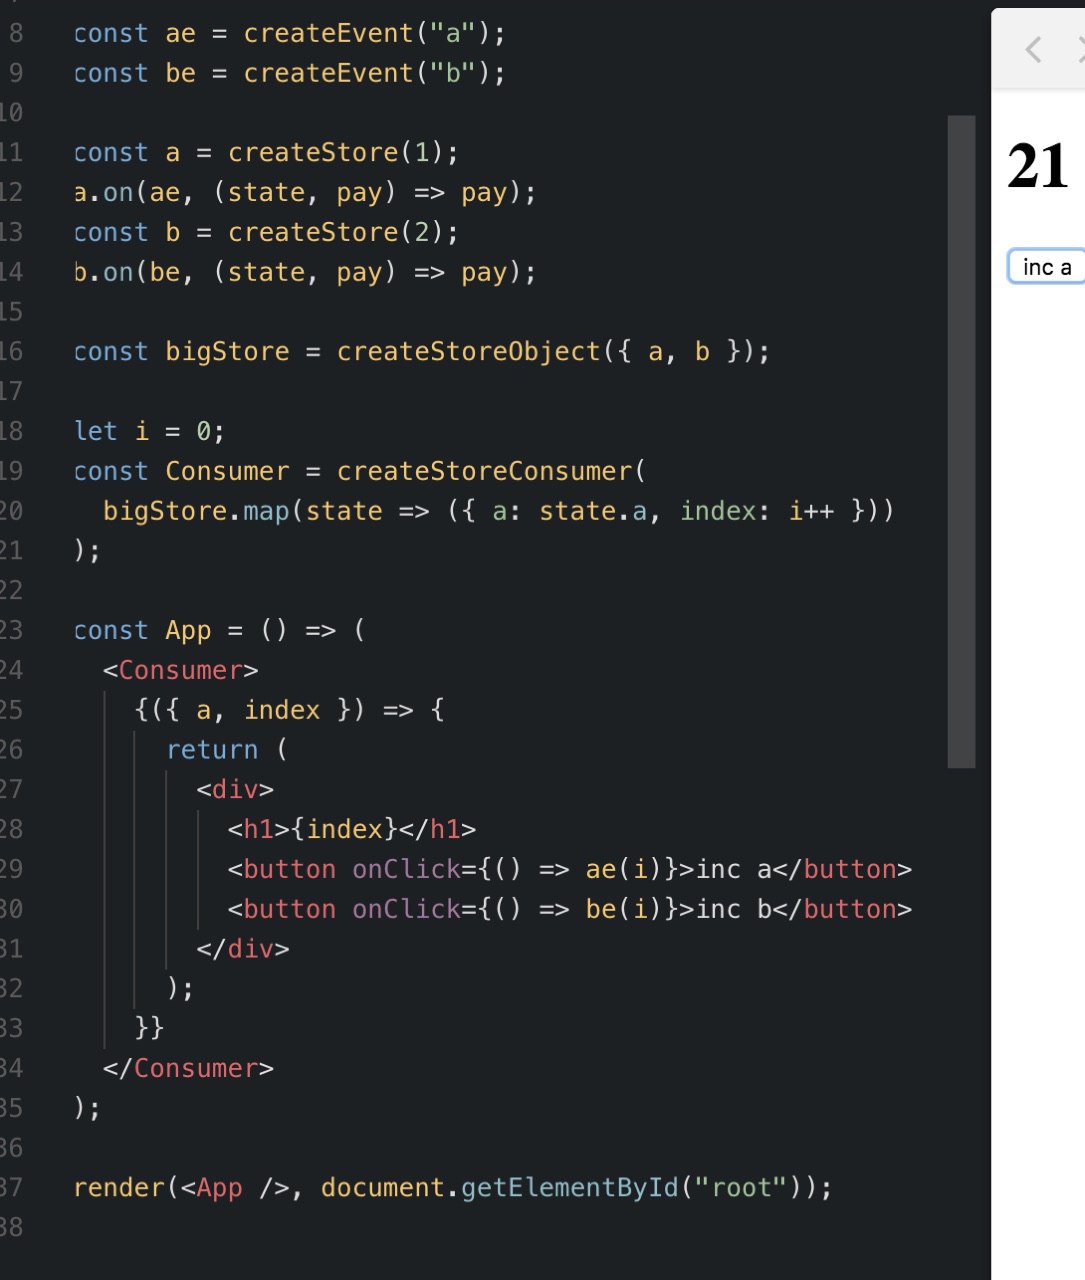Click createStoreConsumer on line 19
The height and width of the screenshot is (1280, 1085).
(x=484, y=471)
